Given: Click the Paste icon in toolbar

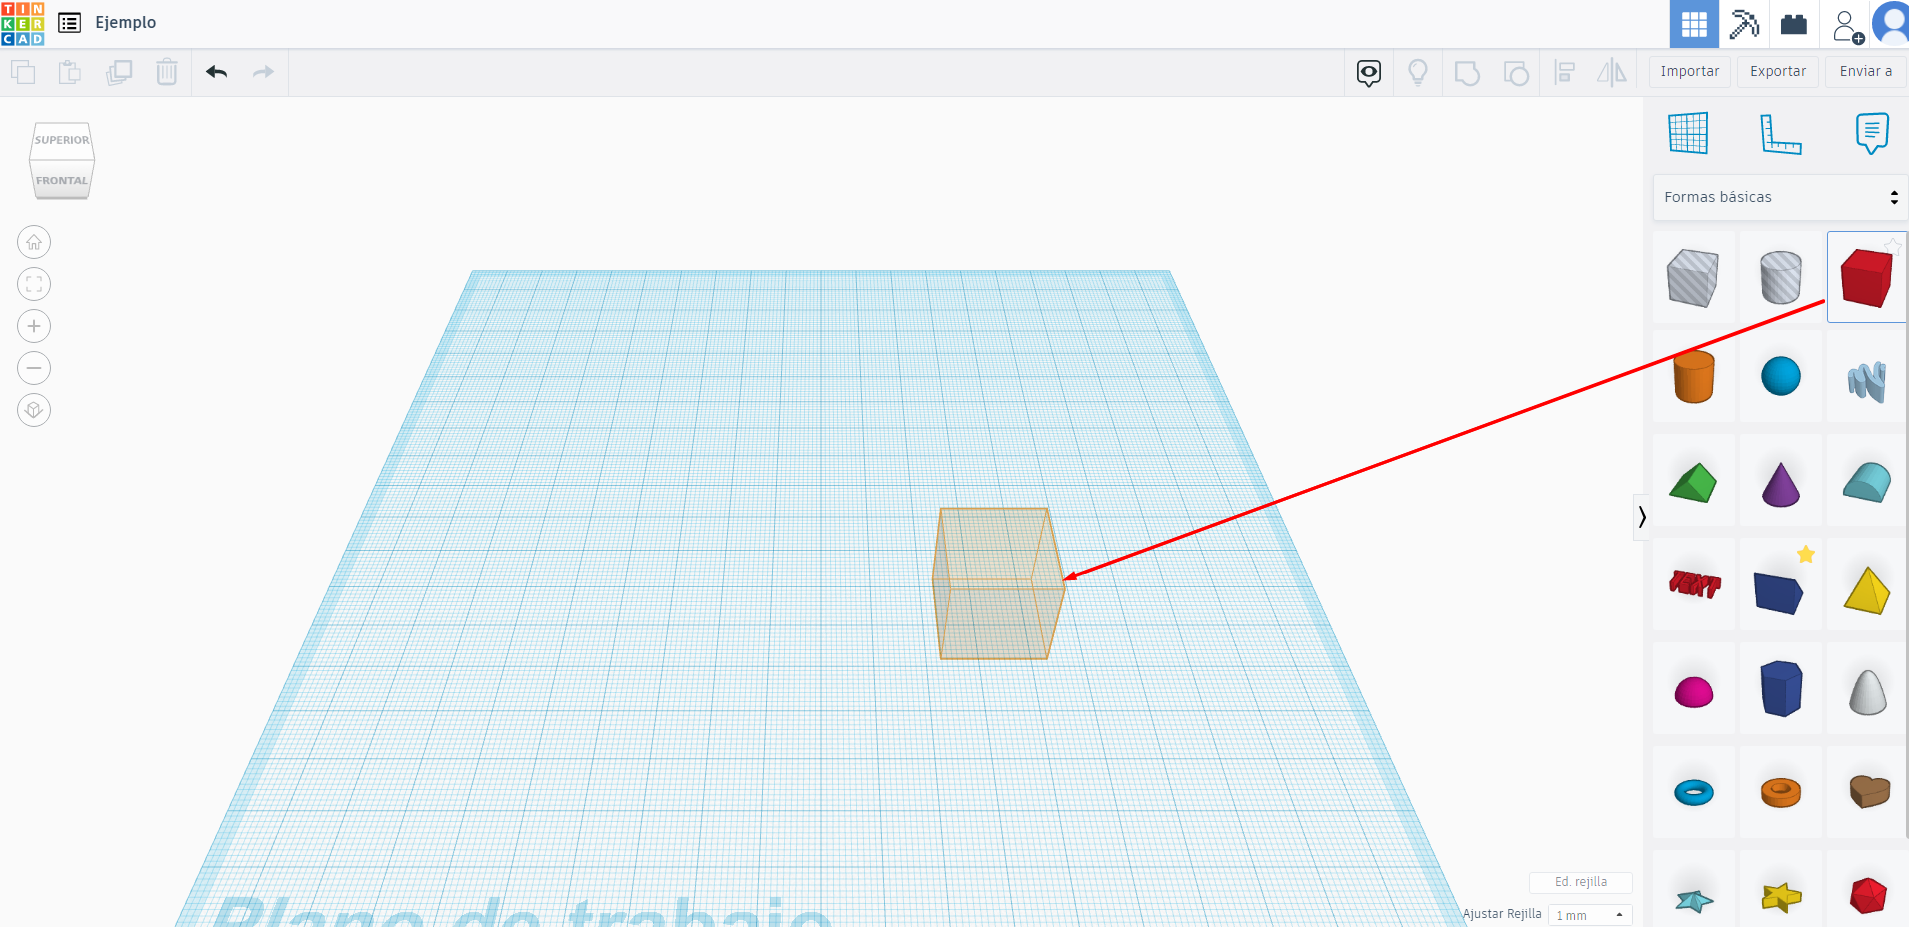Looking at the screenshot, I should [70, 72].
